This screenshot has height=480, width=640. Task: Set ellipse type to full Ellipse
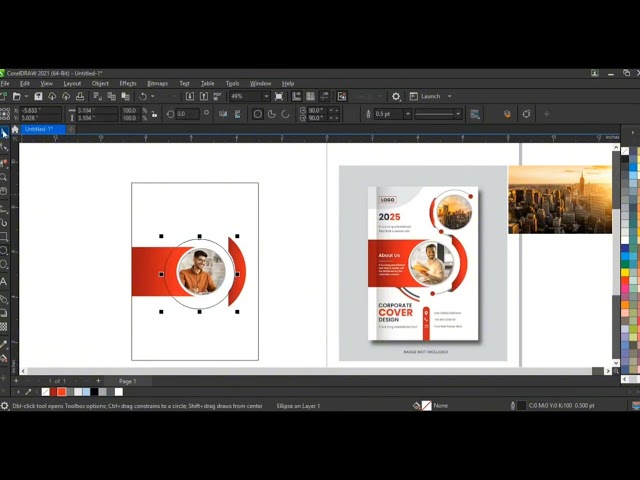[x=258, y=114]
